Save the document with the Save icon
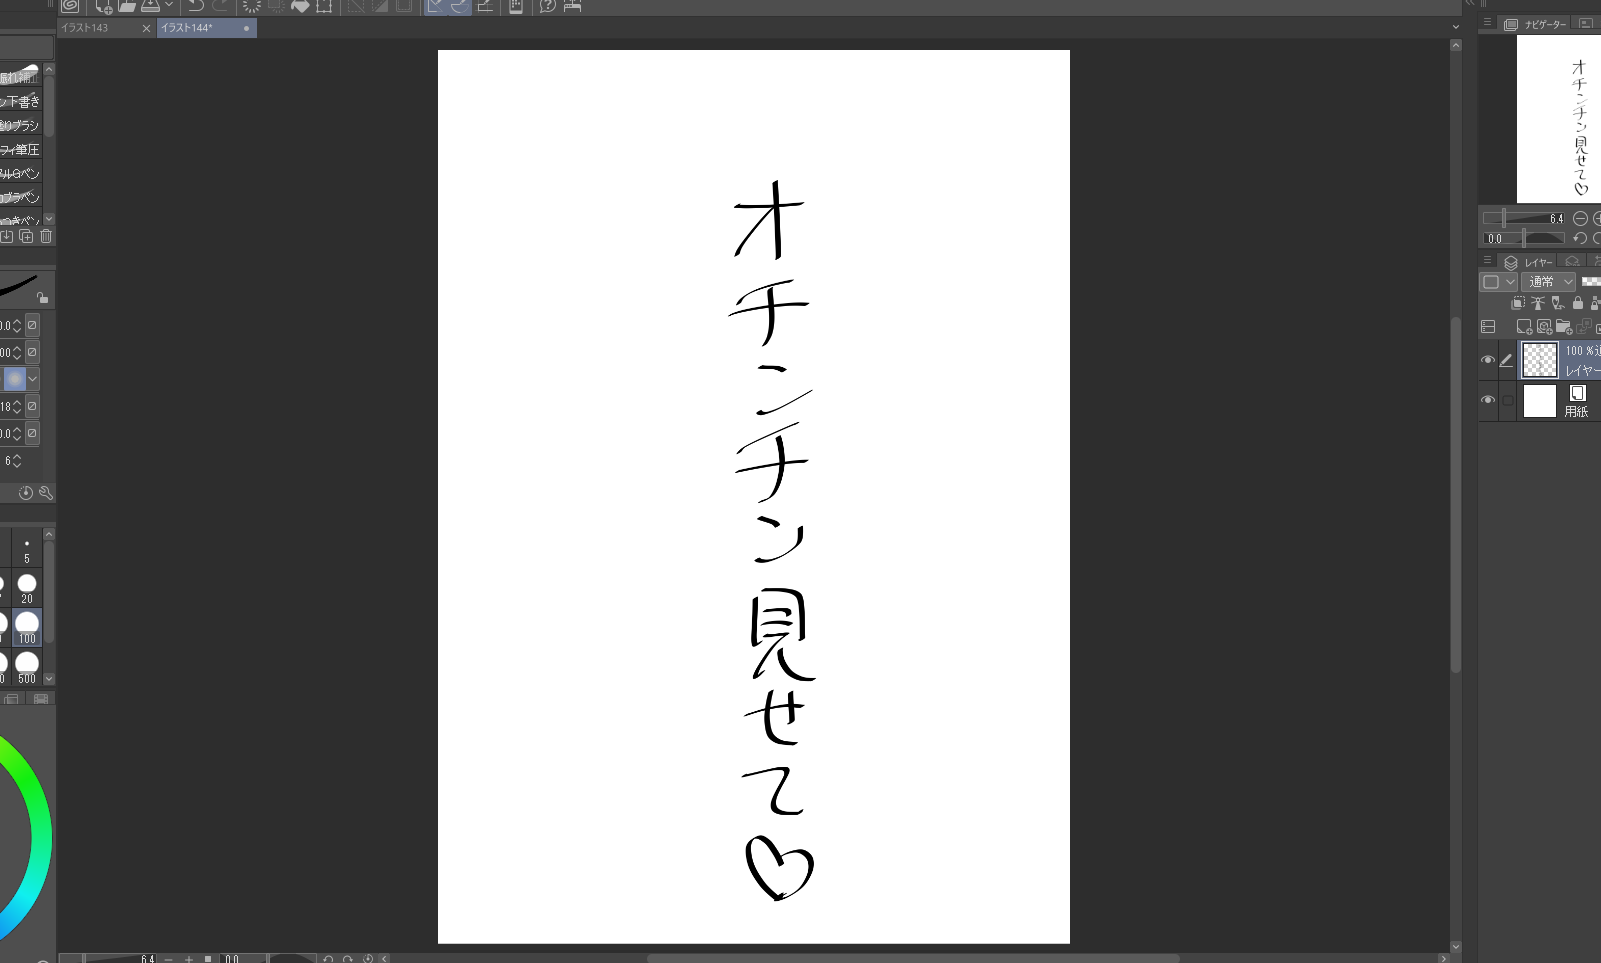This screenshot has width=1601, height=963. [150, 6]
